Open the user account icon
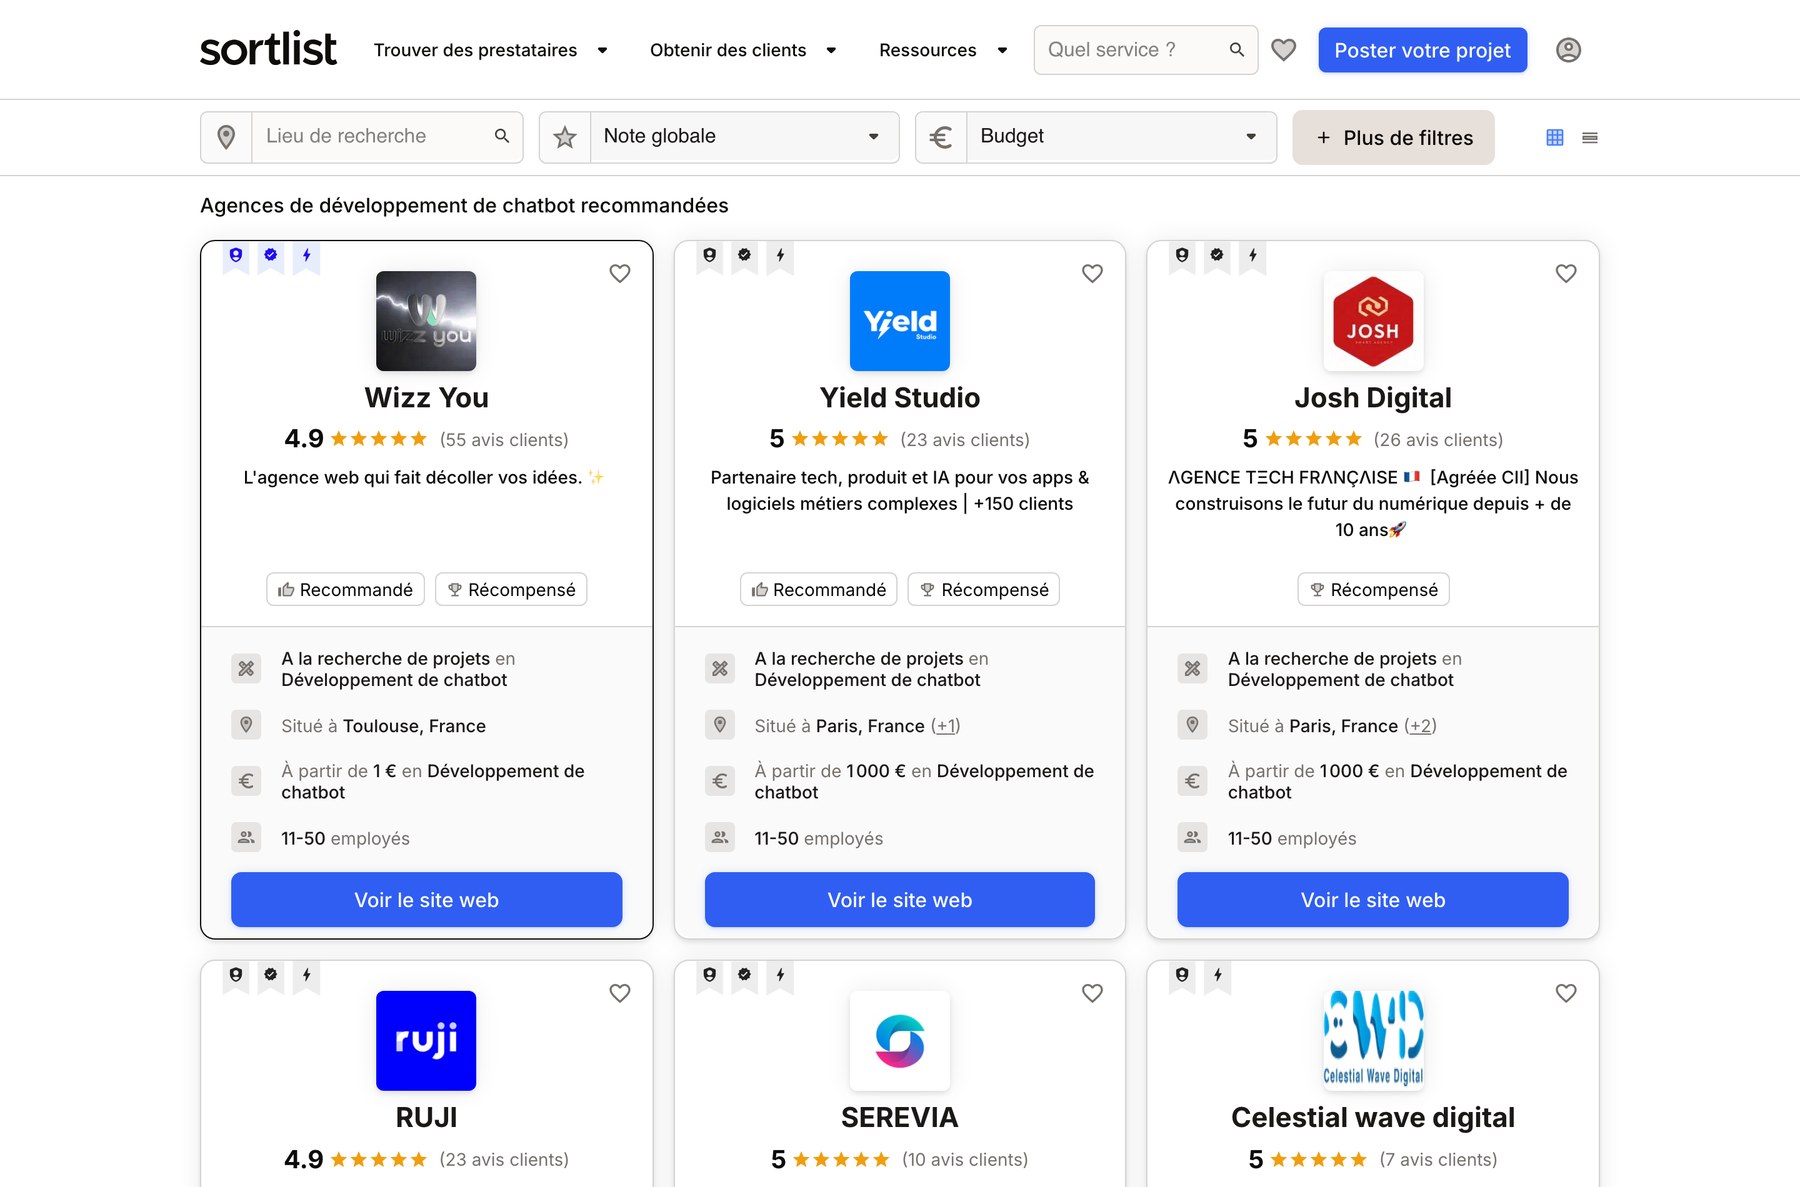 pos(1568,50)
